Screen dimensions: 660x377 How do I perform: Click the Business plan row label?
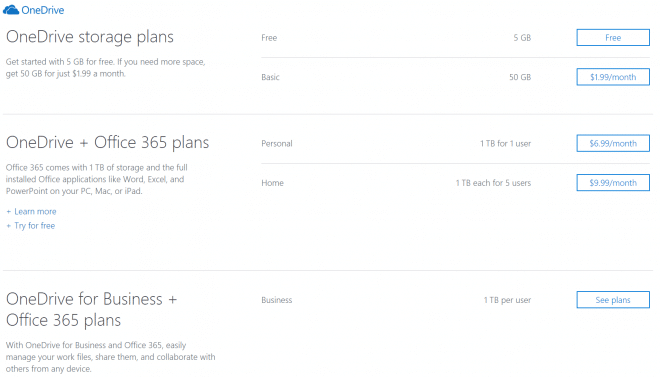pos(277,300)
